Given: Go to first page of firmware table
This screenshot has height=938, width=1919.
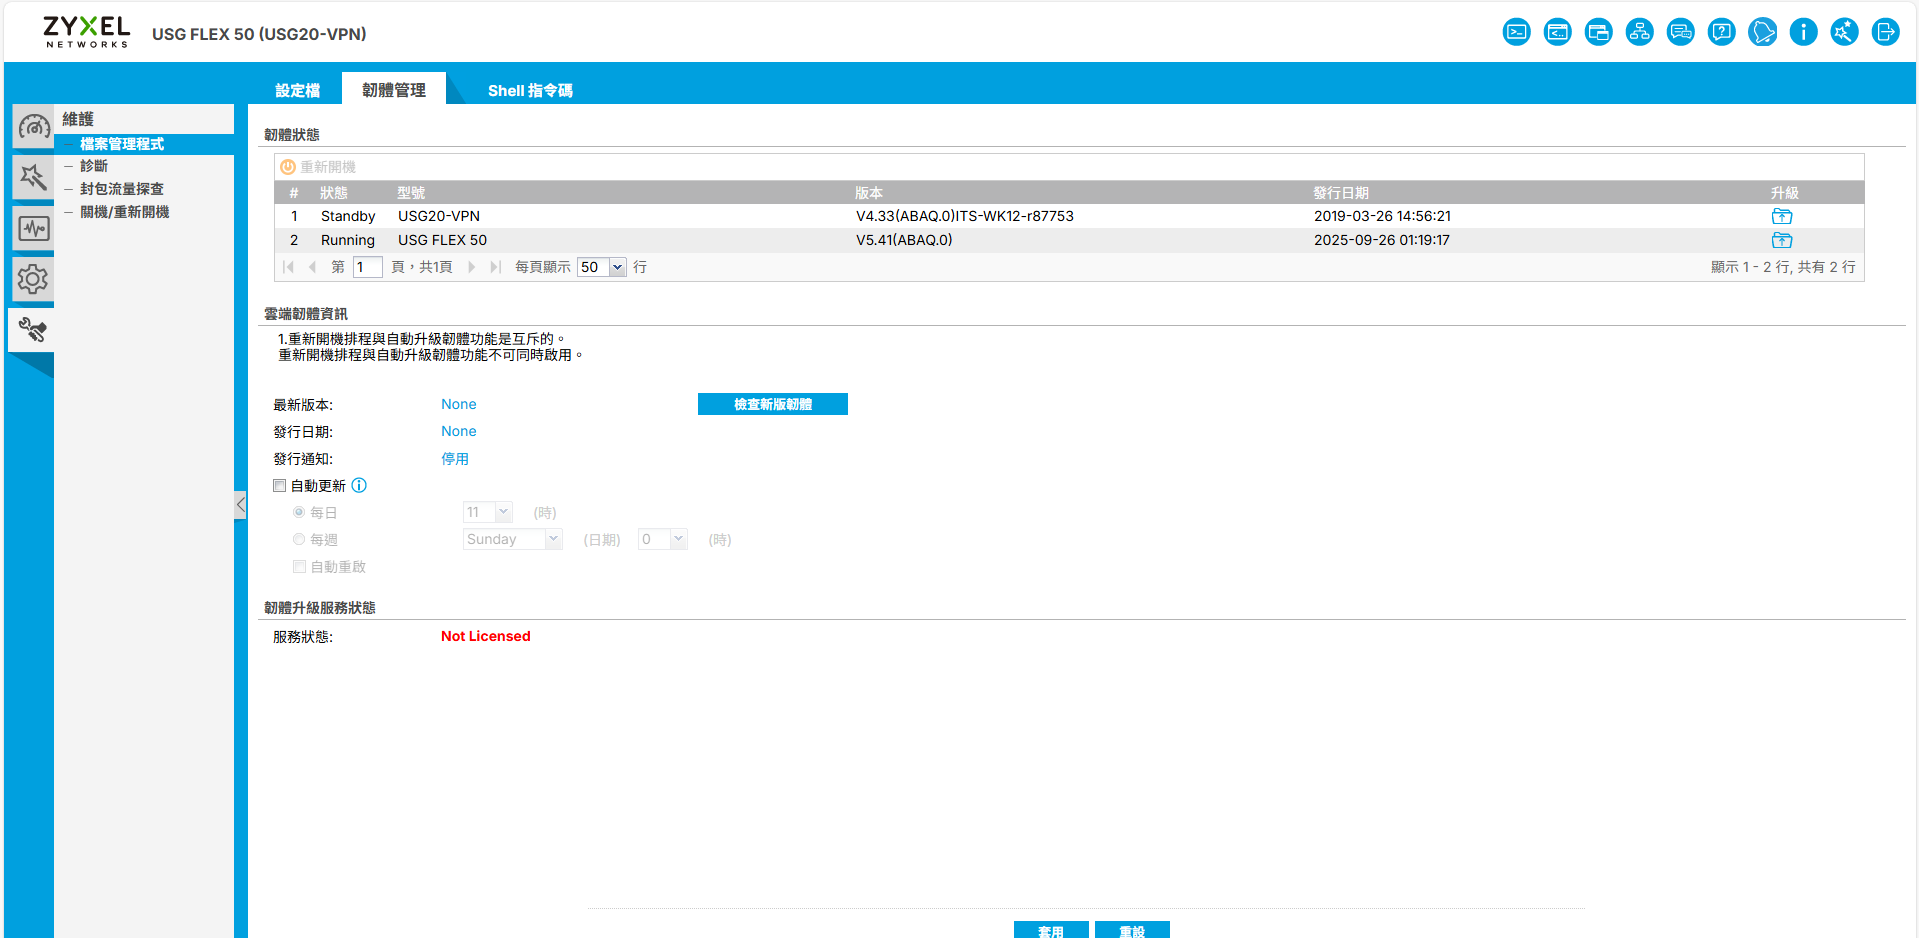Looking at the screenshot, I should click(x=289, y=267).
